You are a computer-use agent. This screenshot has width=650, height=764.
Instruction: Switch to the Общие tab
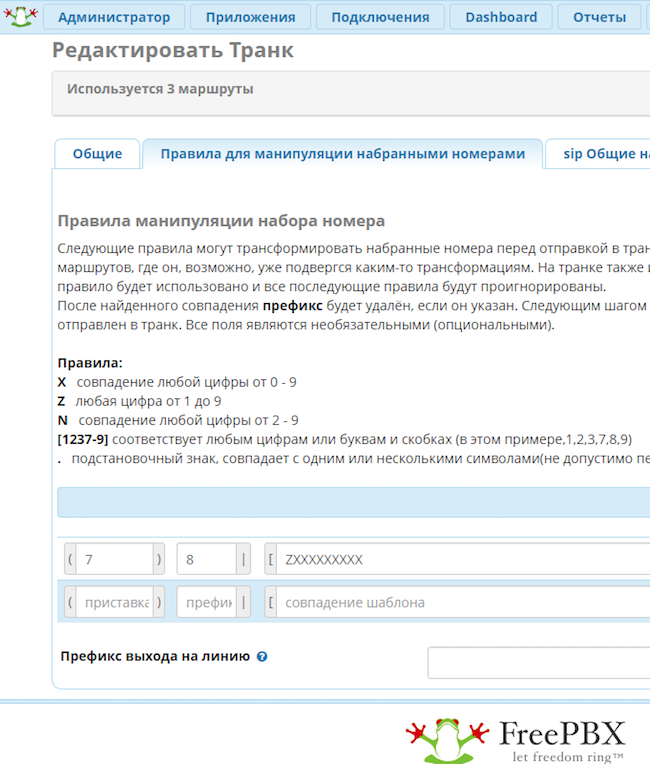(97, 154)
